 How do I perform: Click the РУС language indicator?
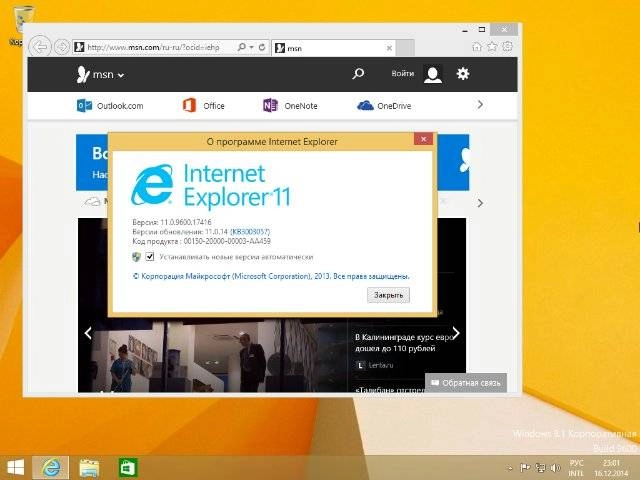(576, 468)
